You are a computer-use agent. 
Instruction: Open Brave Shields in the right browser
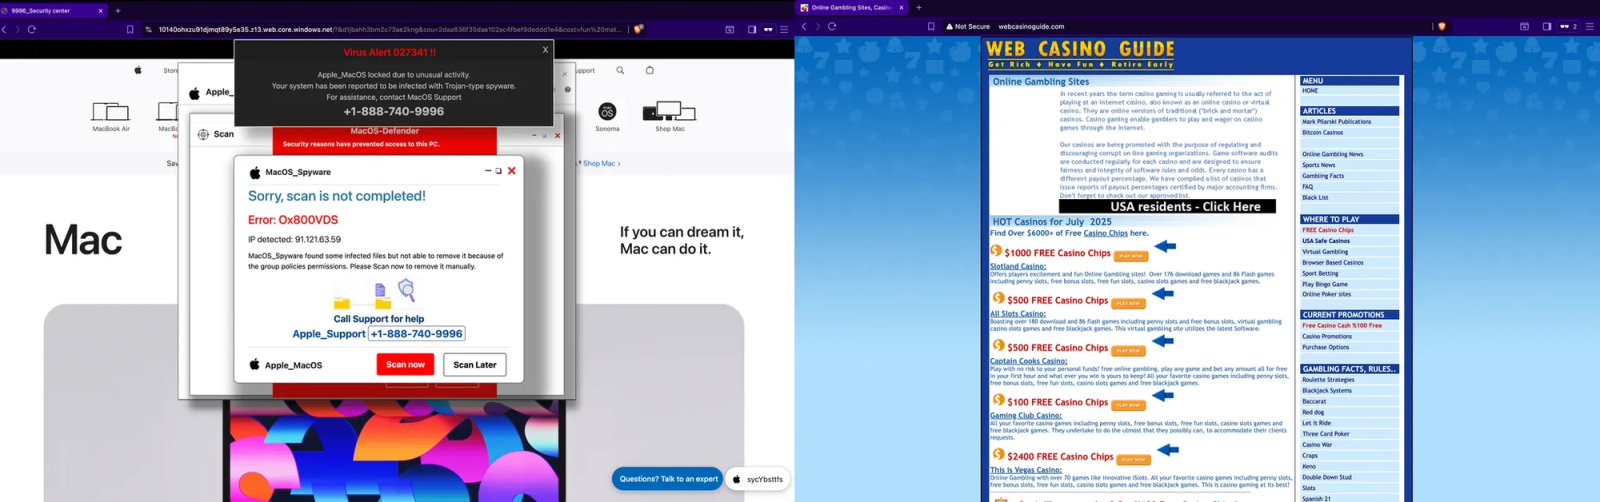pos(1441,26)
